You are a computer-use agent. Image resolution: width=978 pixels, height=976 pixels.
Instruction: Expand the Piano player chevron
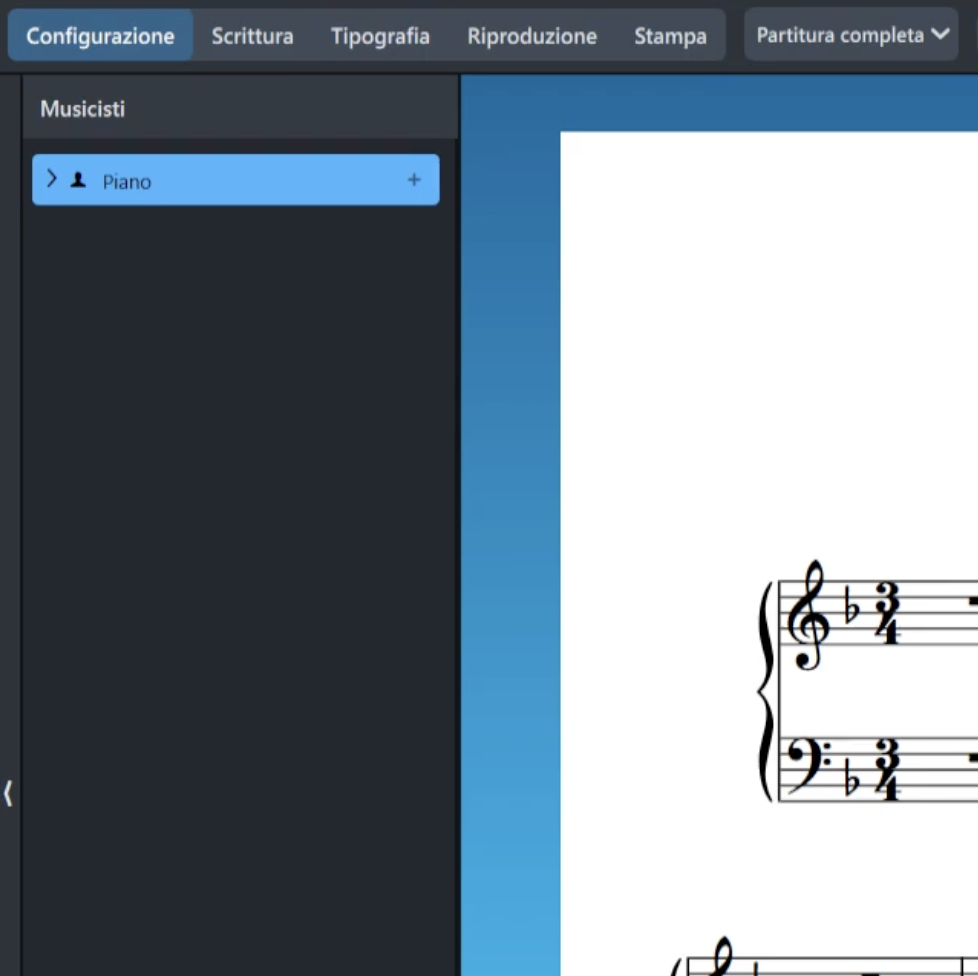(x=52, y=180)
